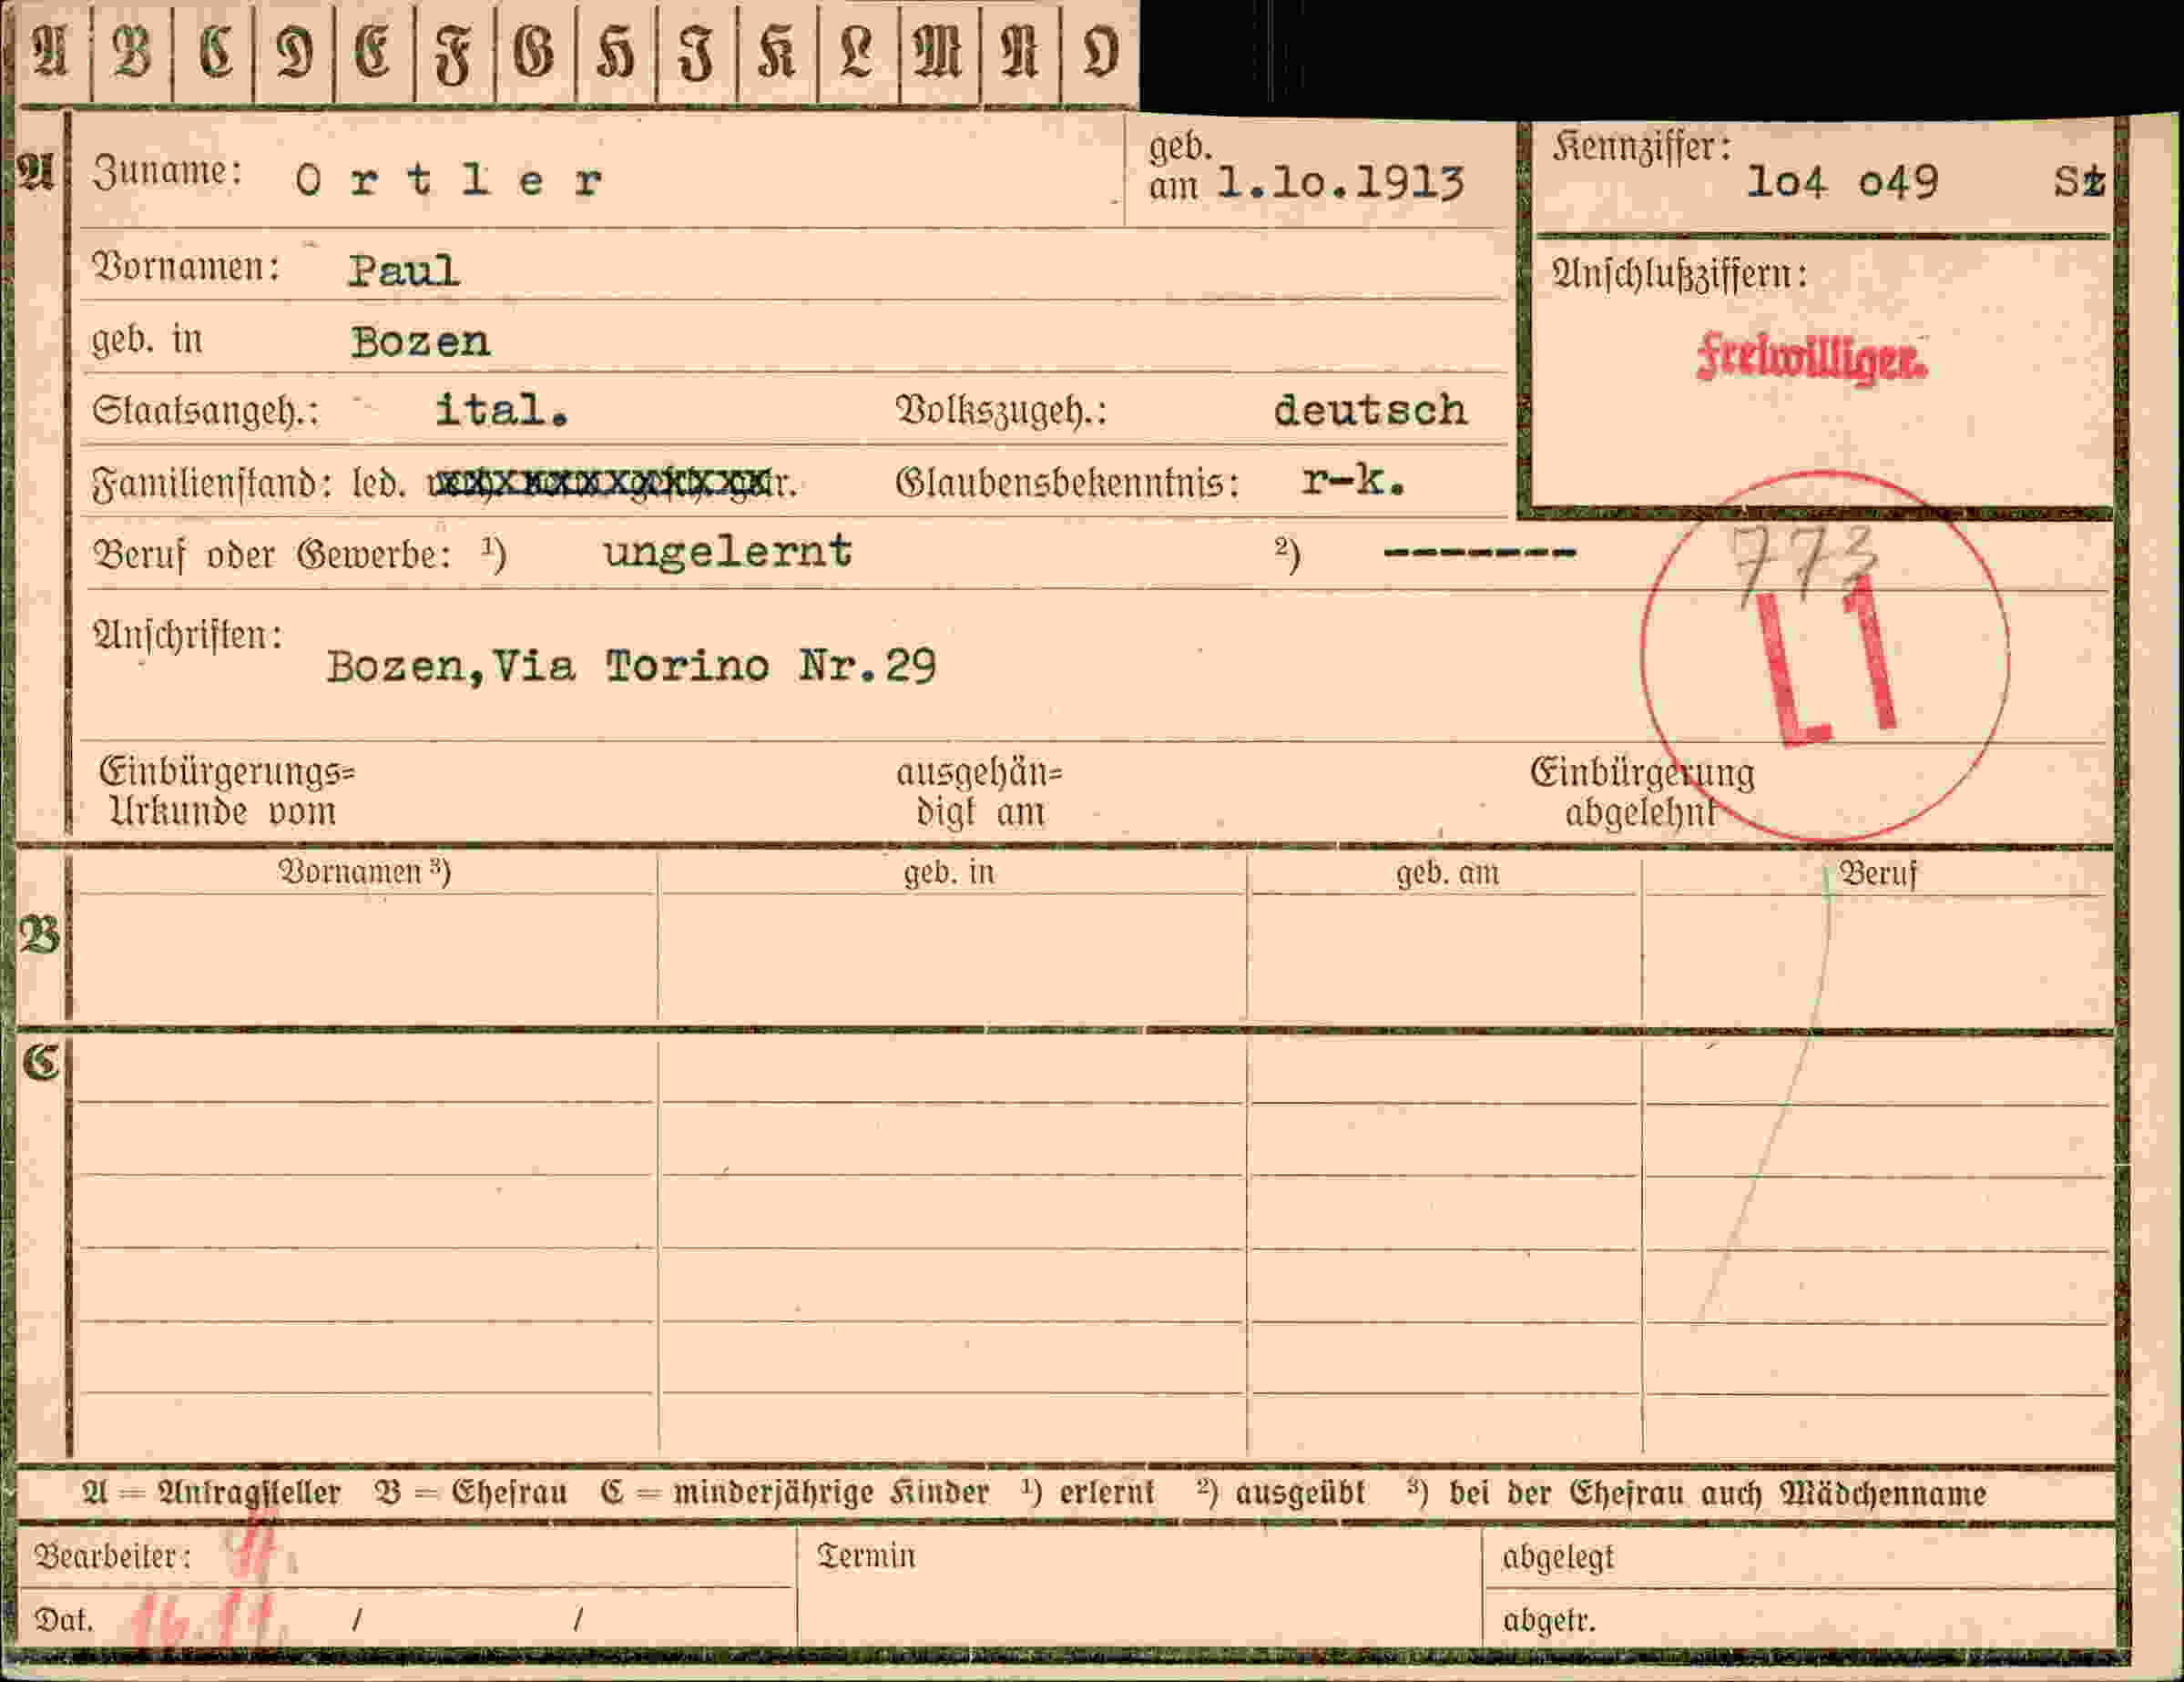The width and height of the screenshot is (2184, 1682).
Task: Select index tab letter L
Action: [858, 52]
